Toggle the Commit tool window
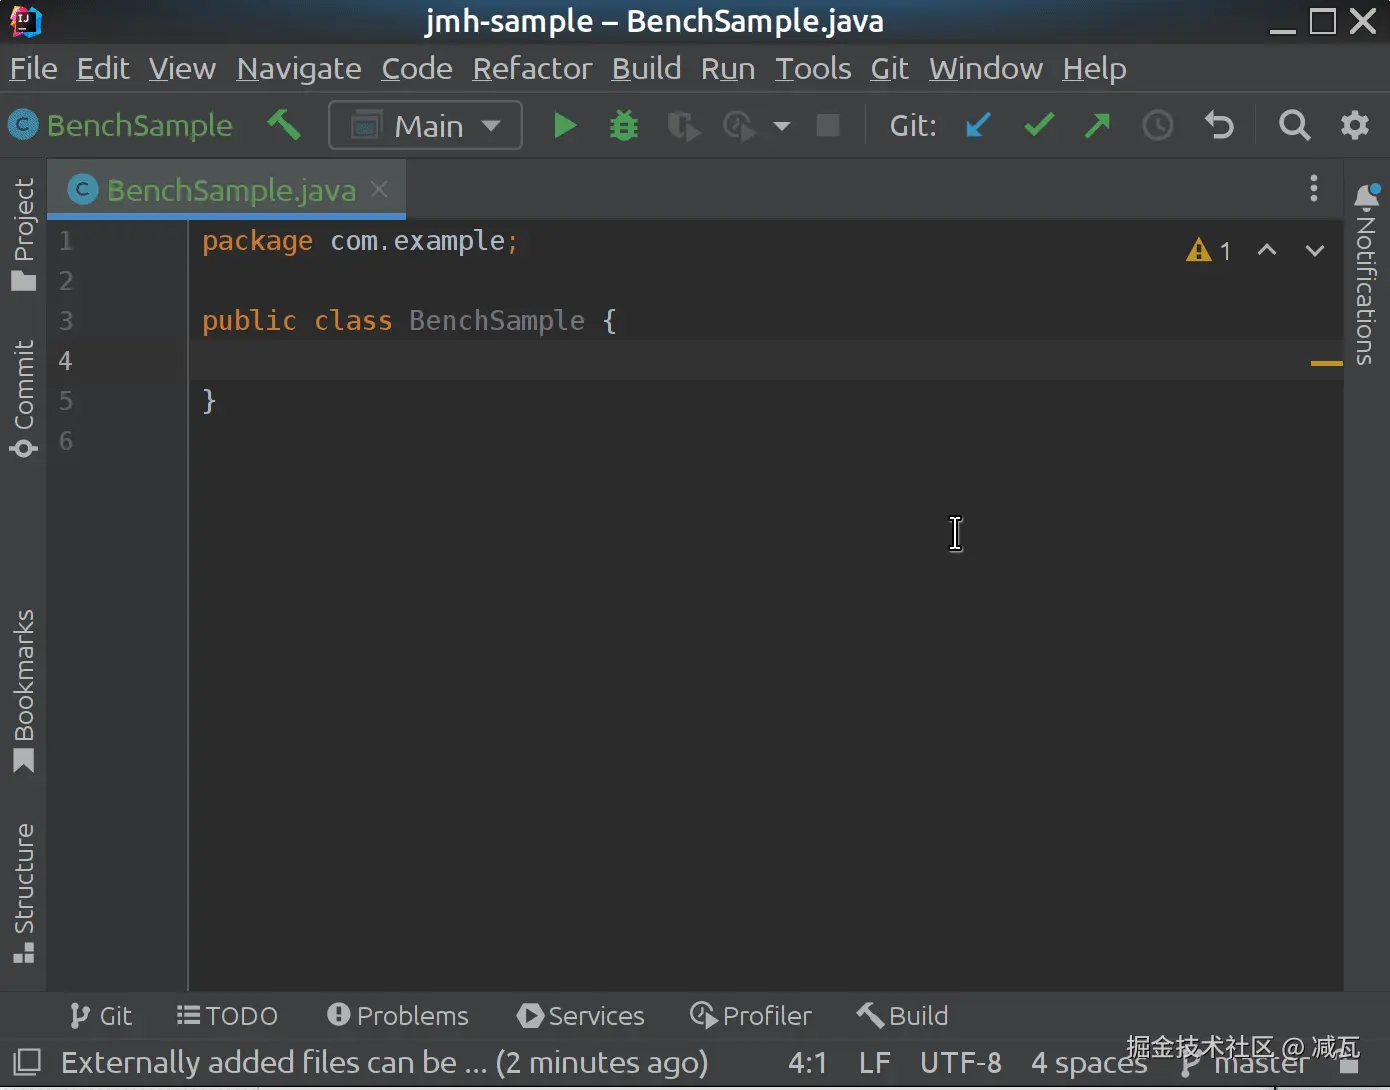 coord(23,399)
